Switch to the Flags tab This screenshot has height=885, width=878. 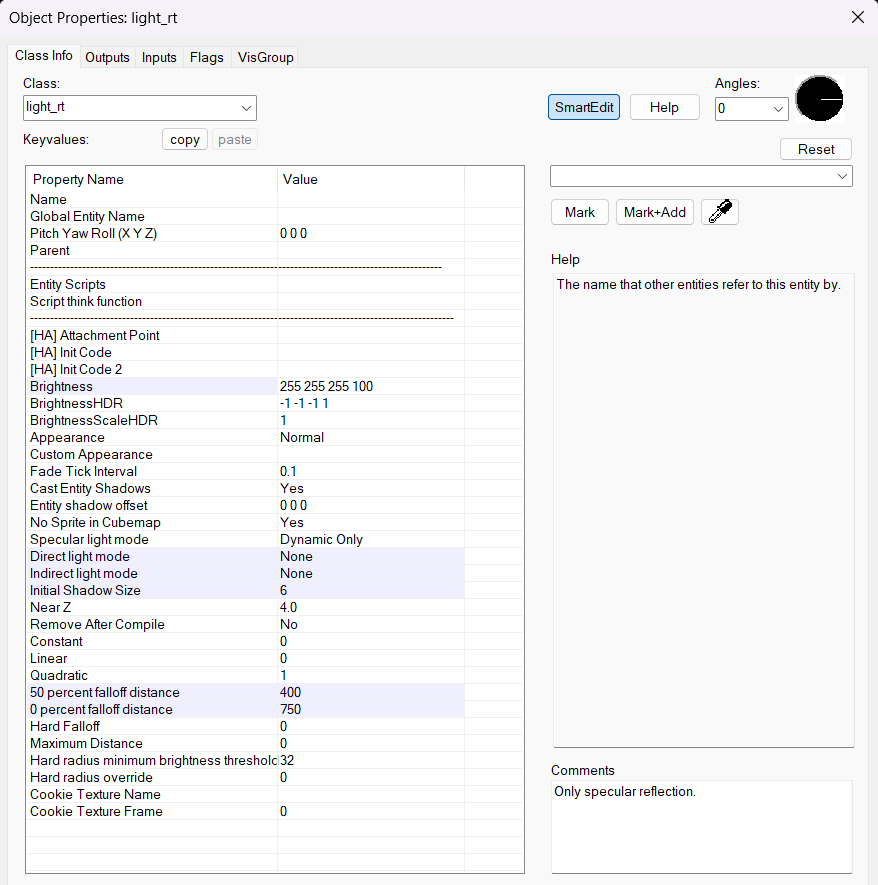206,57
